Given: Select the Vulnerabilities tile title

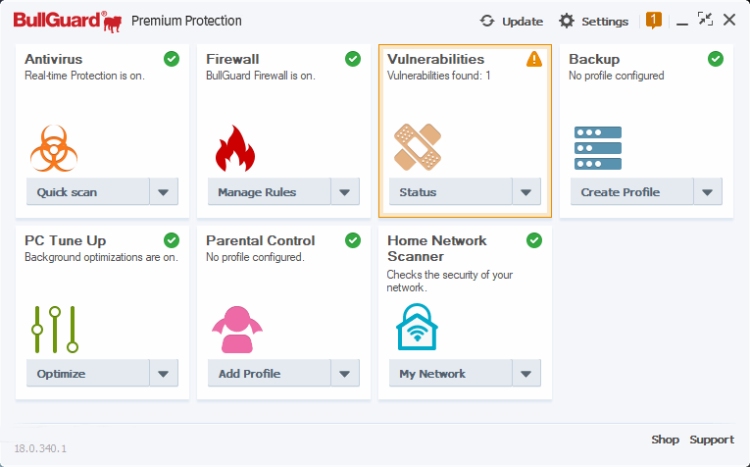Looking at the screenshot, I should pos(436,59).
